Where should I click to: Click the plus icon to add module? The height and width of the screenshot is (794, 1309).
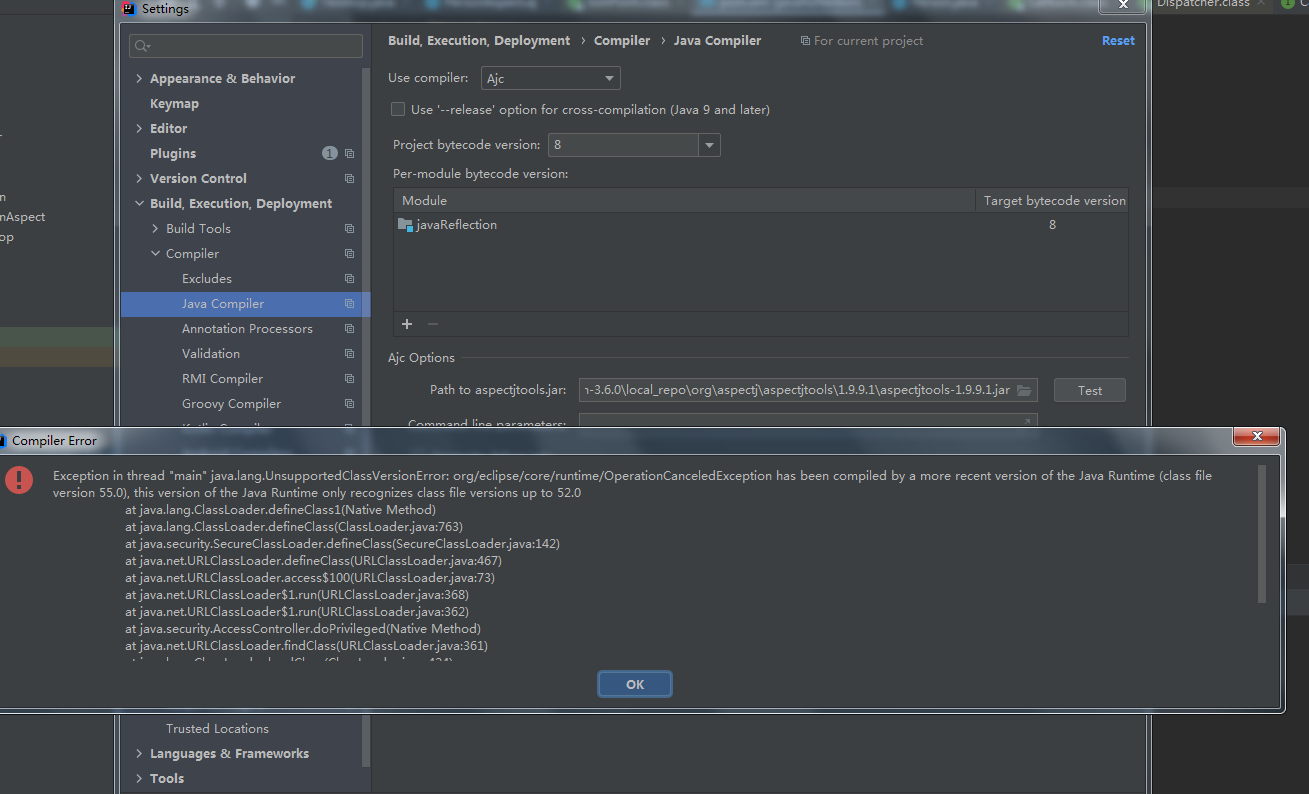[407, 324]
